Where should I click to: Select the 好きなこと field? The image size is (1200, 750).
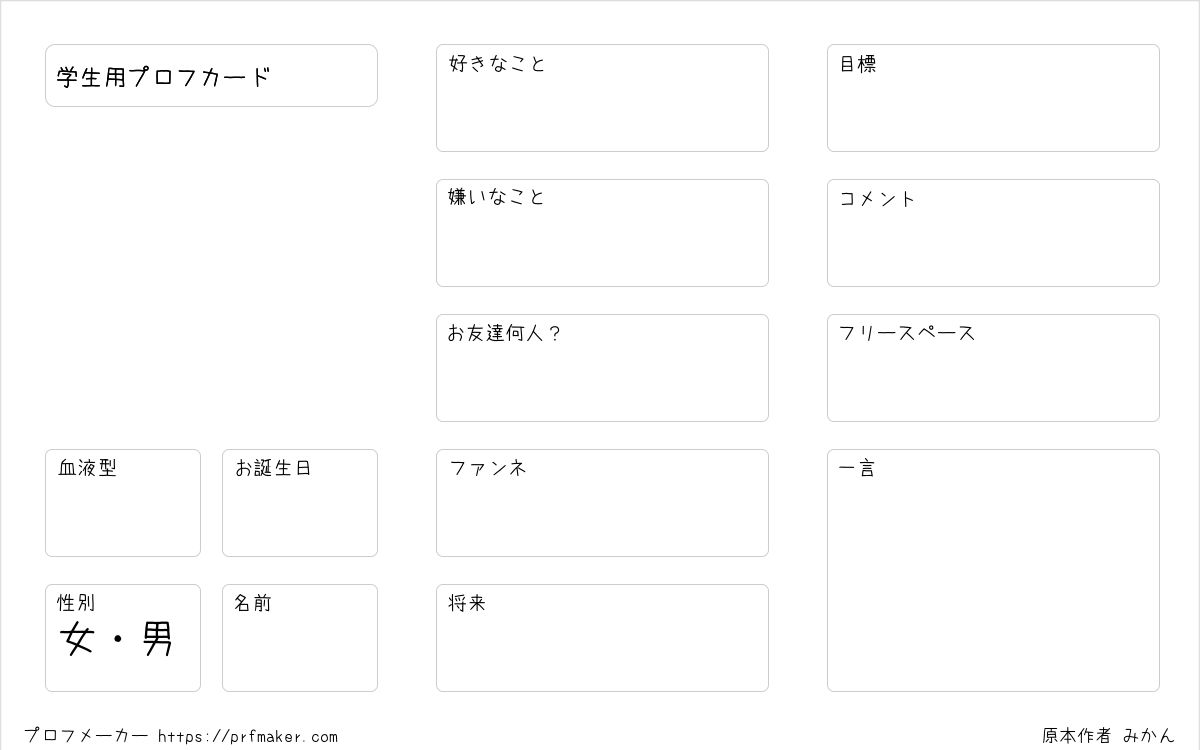click(602, 98)
